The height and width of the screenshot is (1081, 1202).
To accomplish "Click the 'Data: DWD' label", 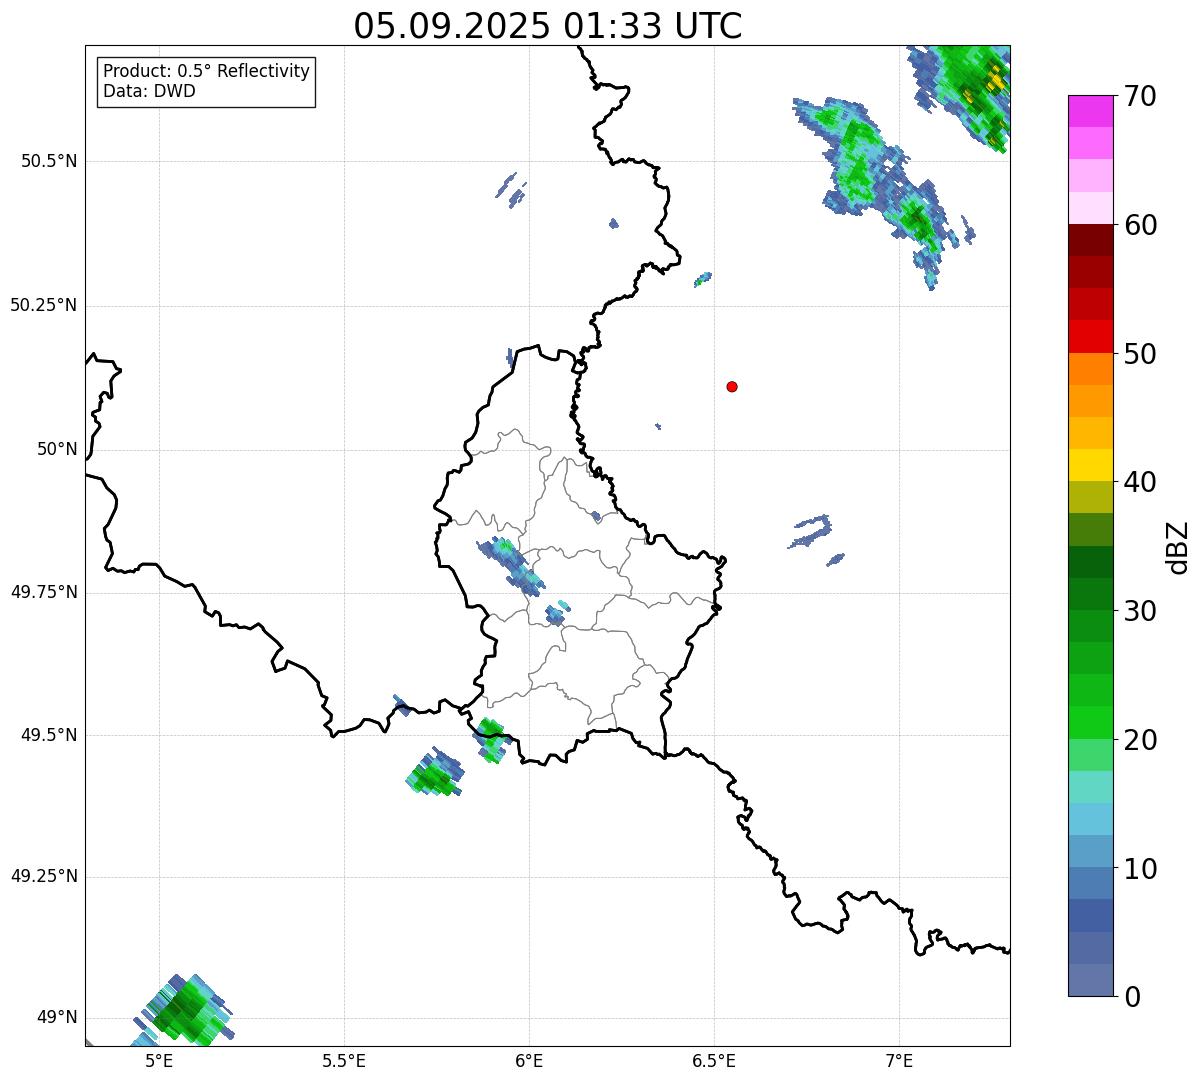I will pyautogui.click(x=150, y=92).
